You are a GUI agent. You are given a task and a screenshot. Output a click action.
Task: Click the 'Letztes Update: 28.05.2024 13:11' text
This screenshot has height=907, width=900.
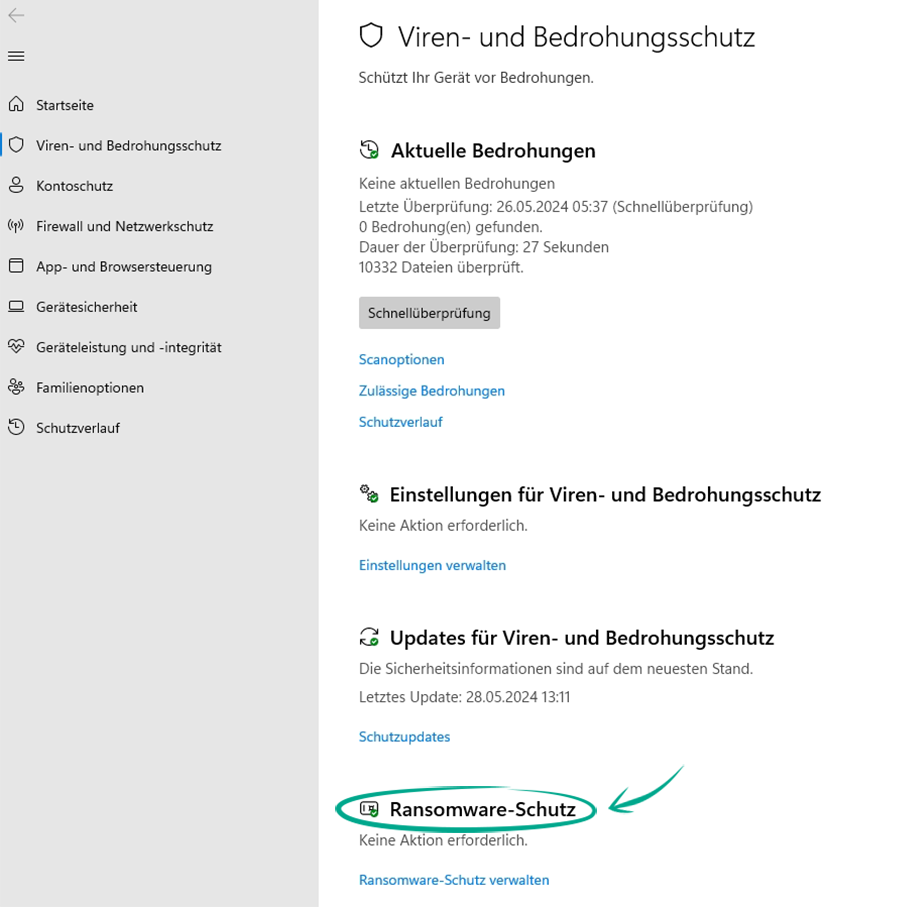(x=464, y=697)
